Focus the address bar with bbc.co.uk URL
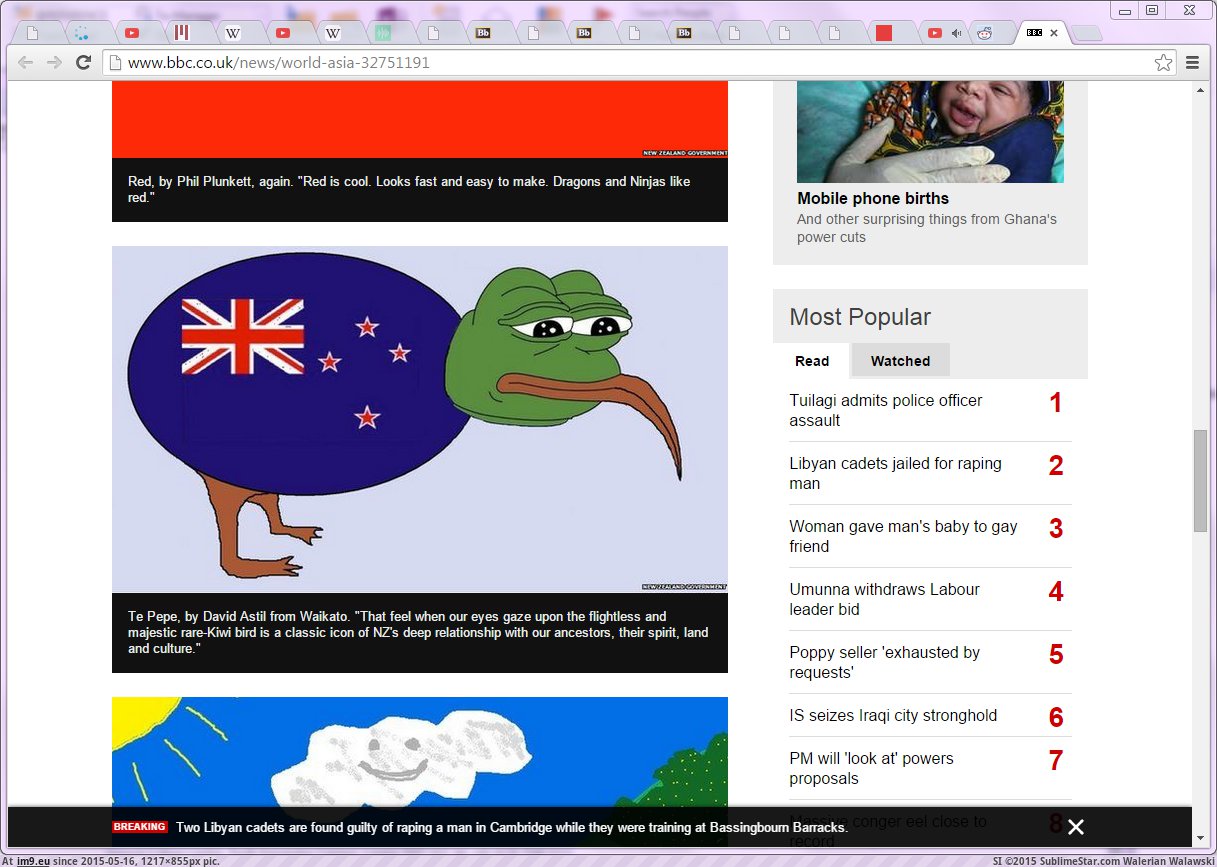The width and height of the screenshot is (1217, 867). point(638,62)
